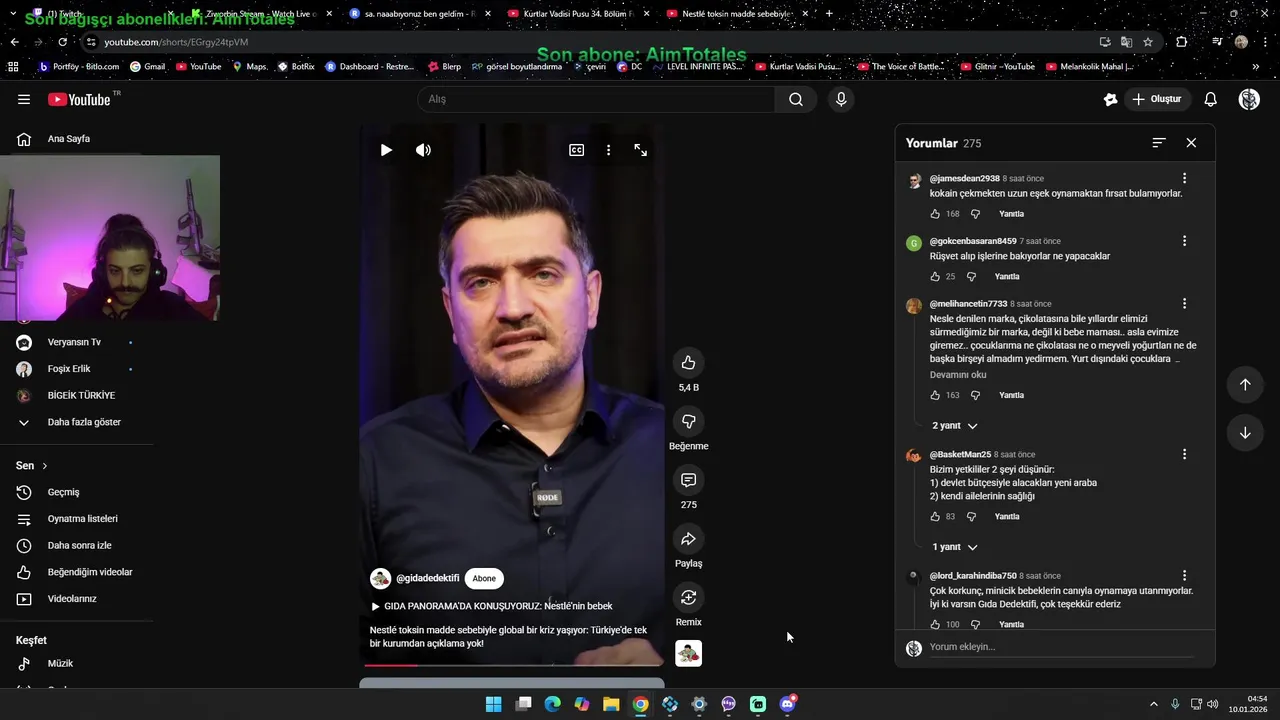Go to previous short with up arrow
Viewport: 1280px width, 720px height.
tap(1245, 385)
